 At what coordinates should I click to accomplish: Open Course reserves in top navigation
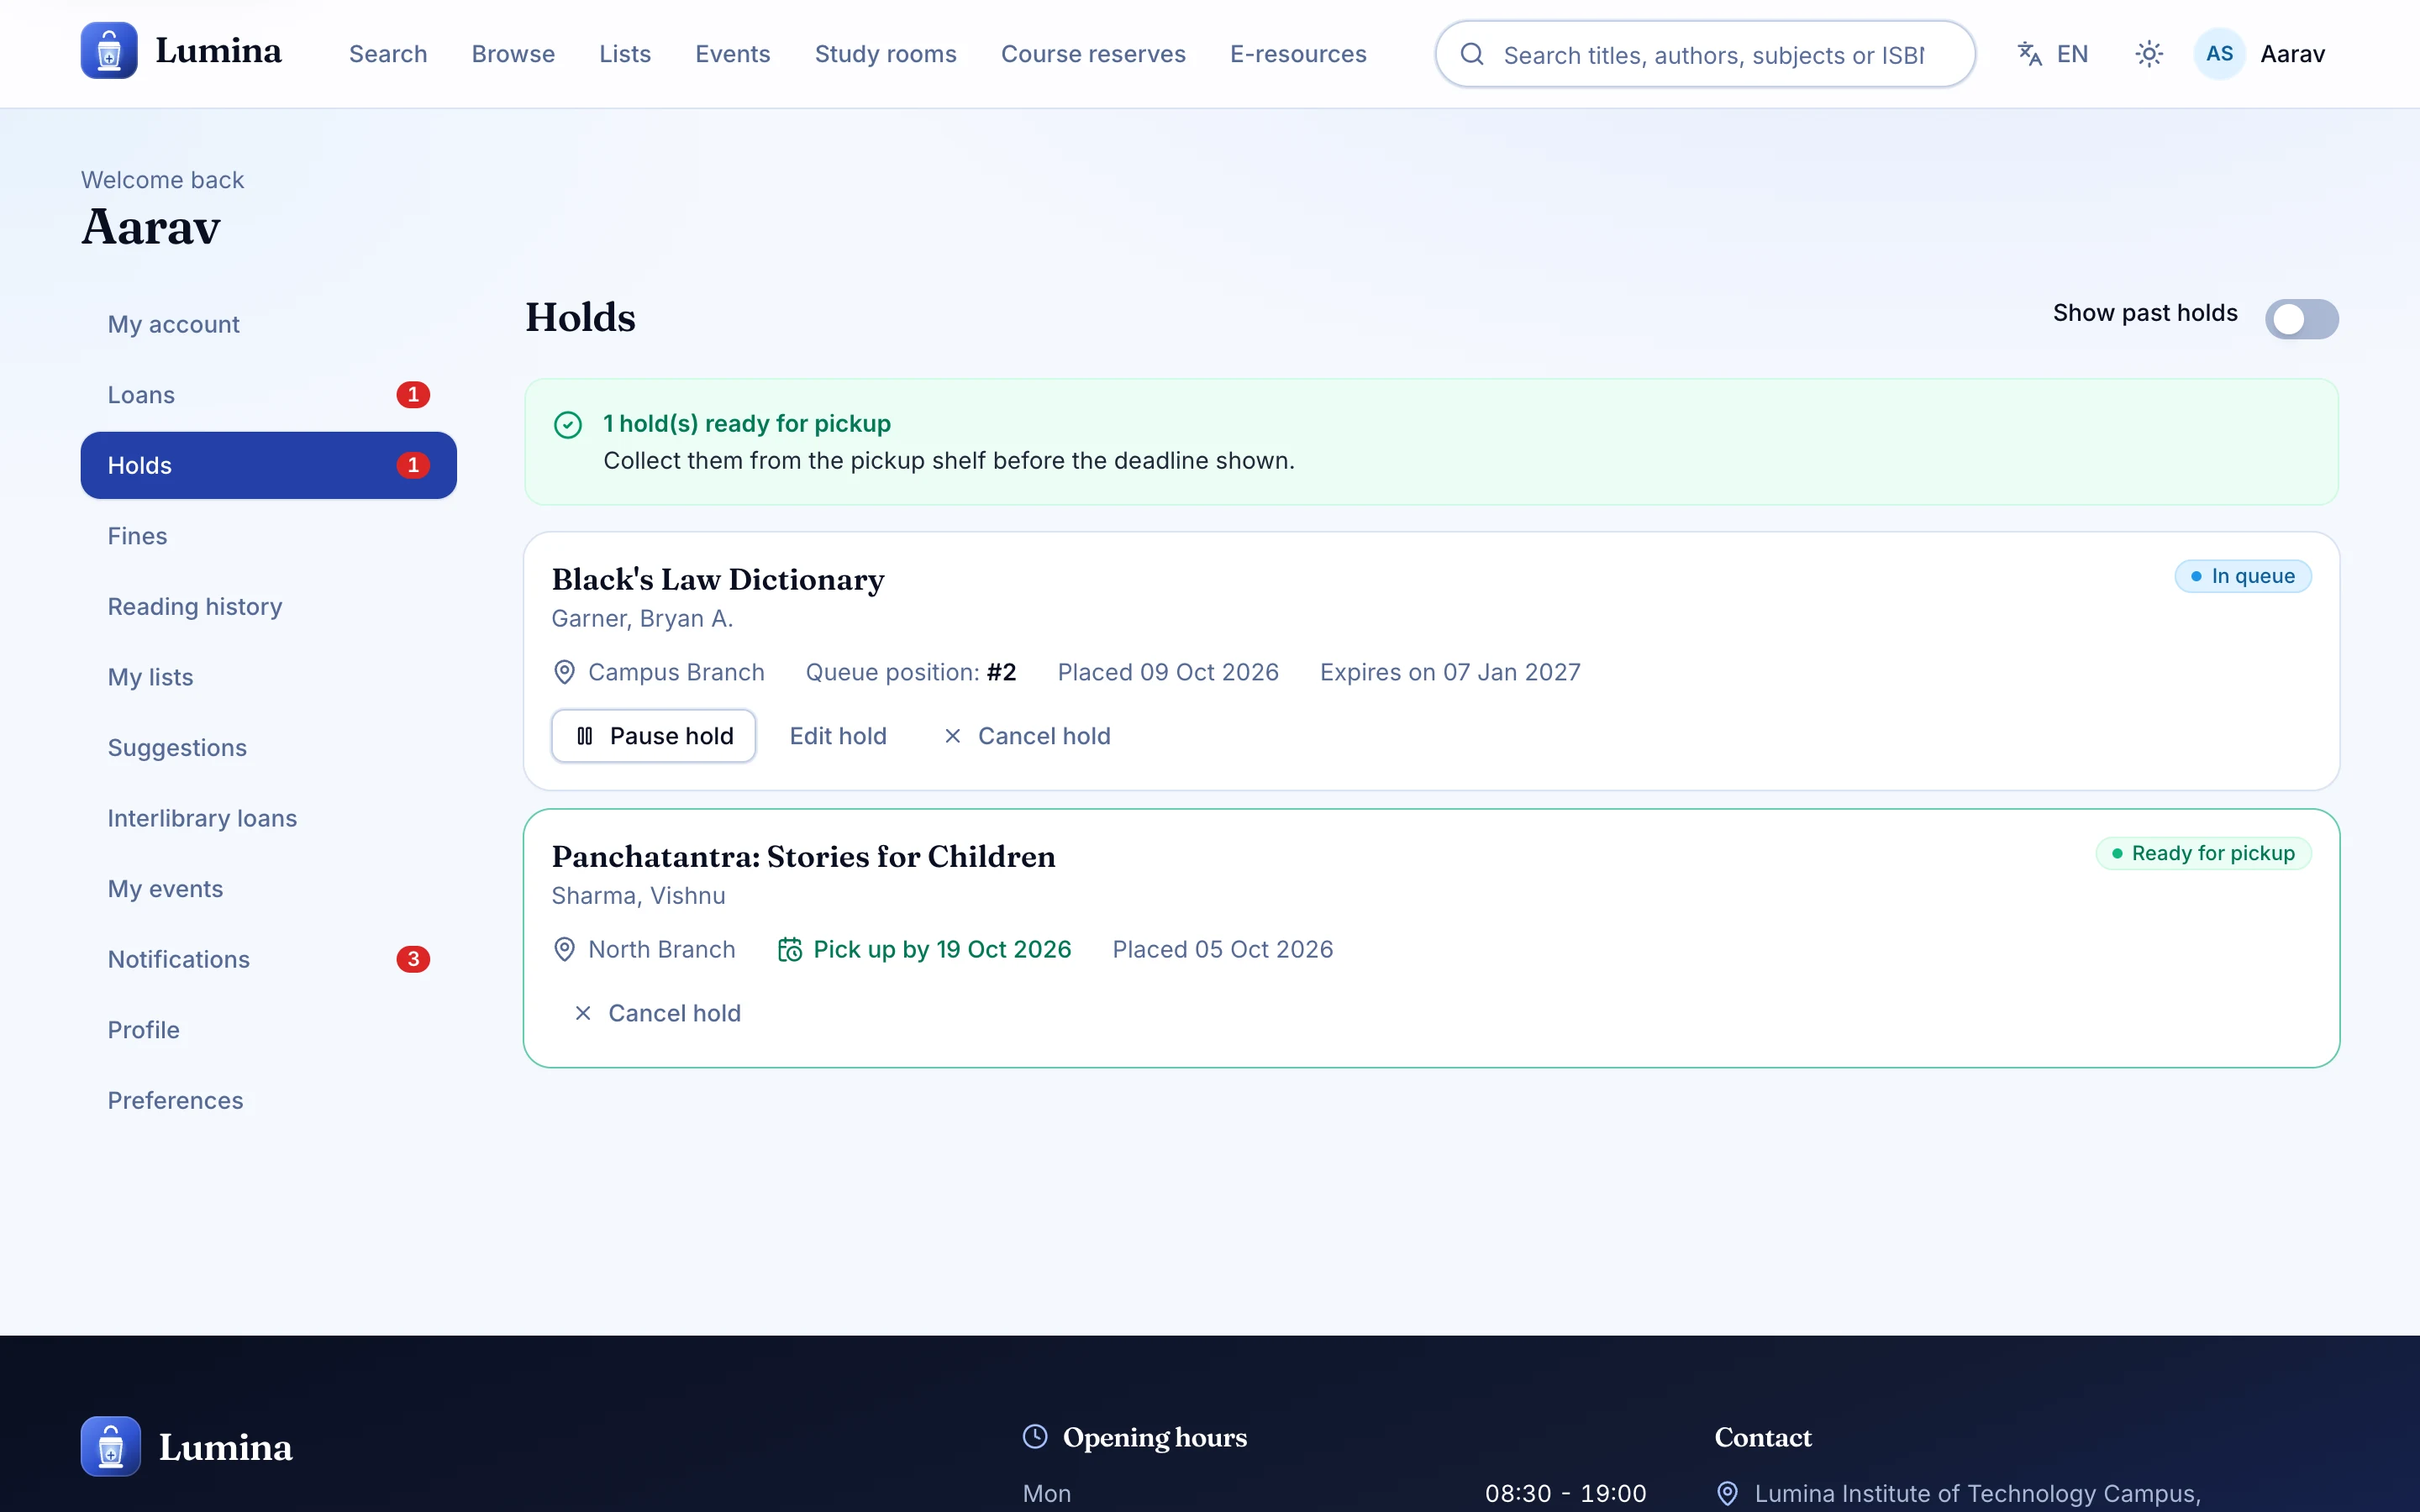pos(1093,54)
